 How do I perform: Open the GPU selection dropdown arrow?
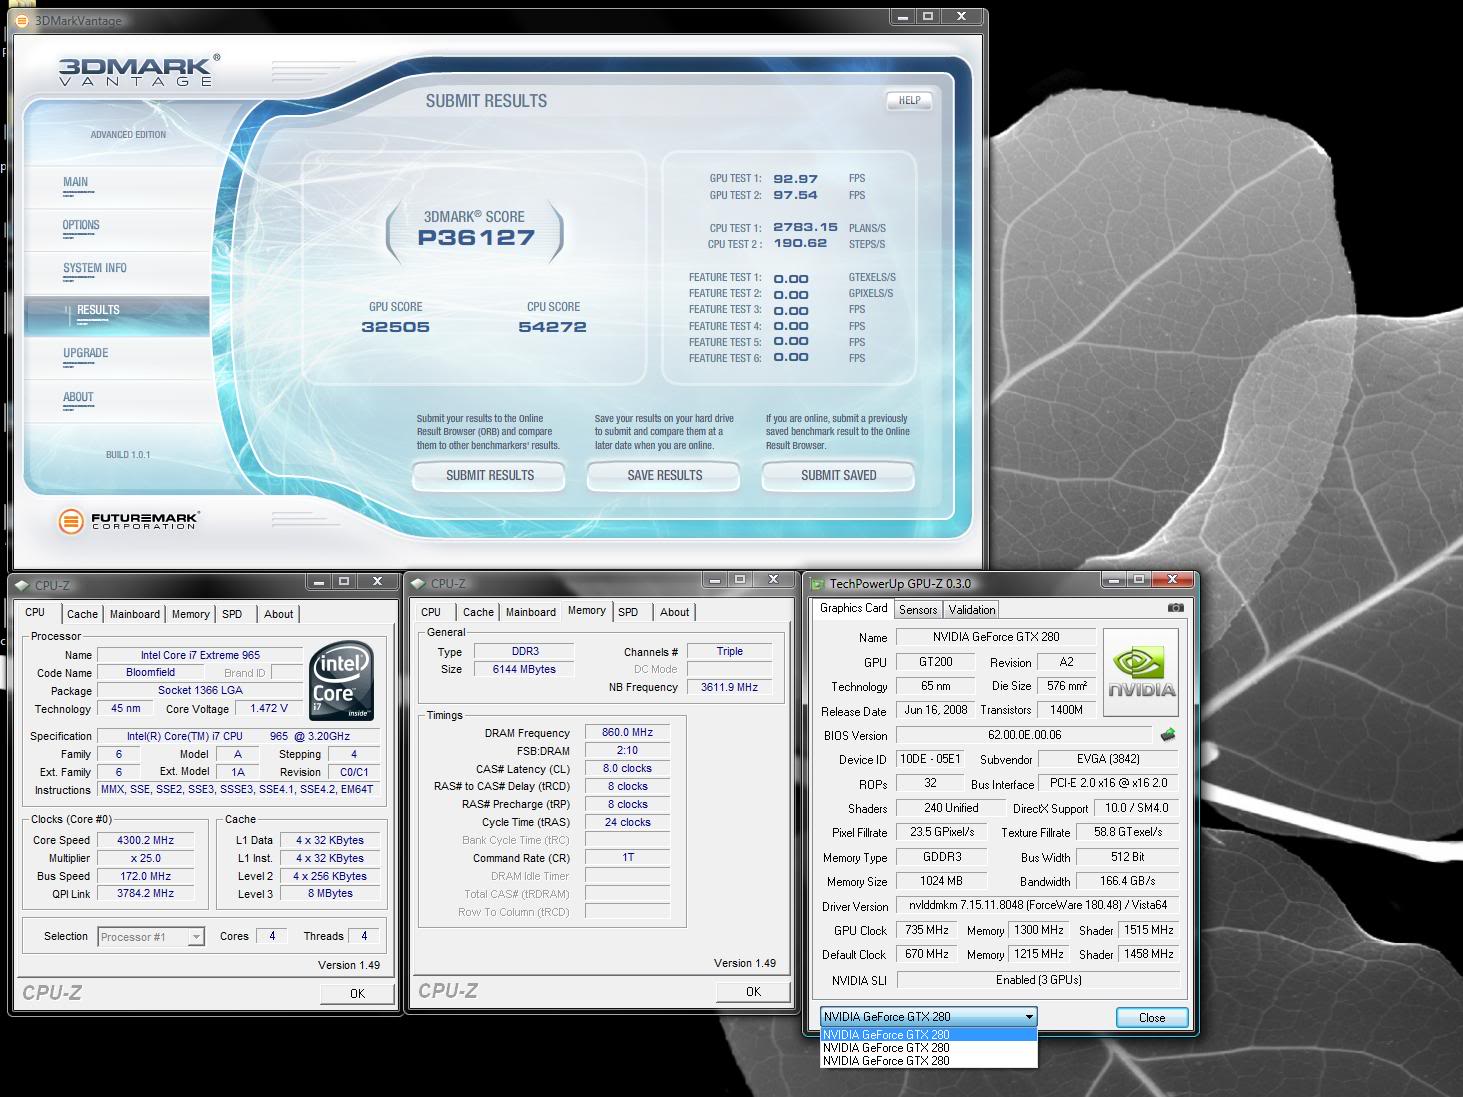click(1028, 1017)
